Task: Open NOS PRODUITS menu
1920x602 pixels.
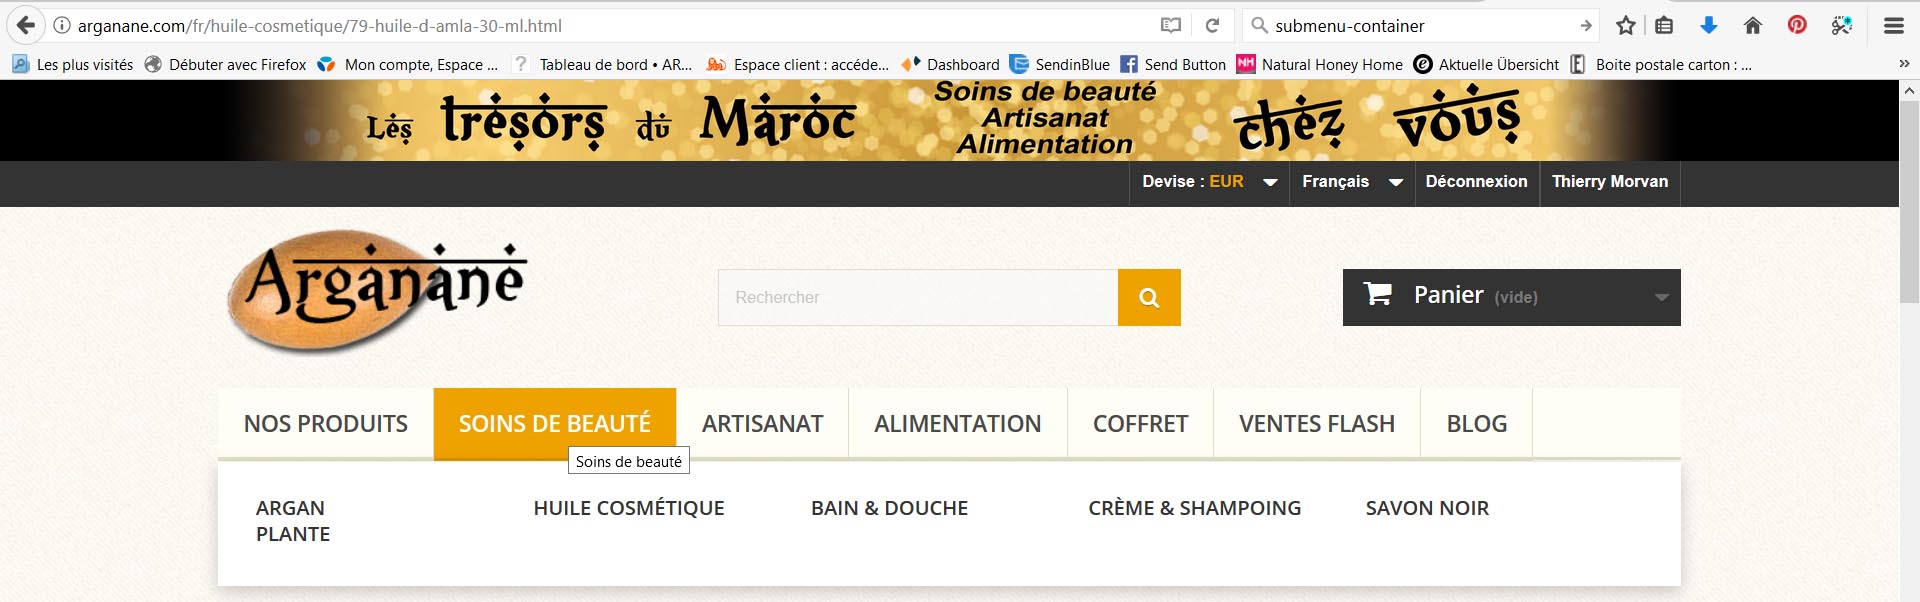Action: [x=326, y=424]
